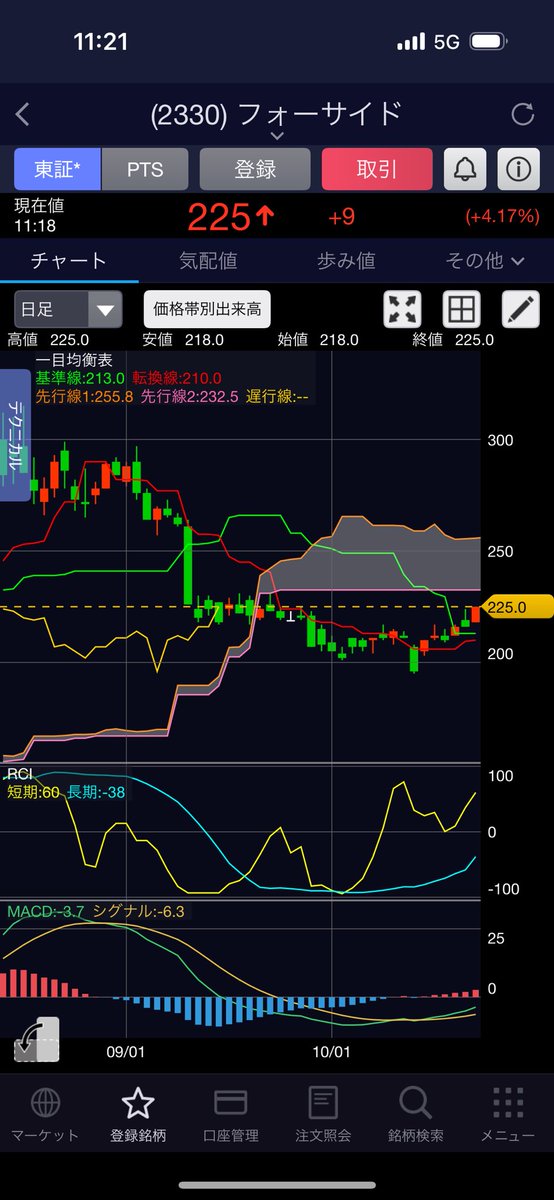
Task: Expand chevron below stock name
Action: coord(277,135)
